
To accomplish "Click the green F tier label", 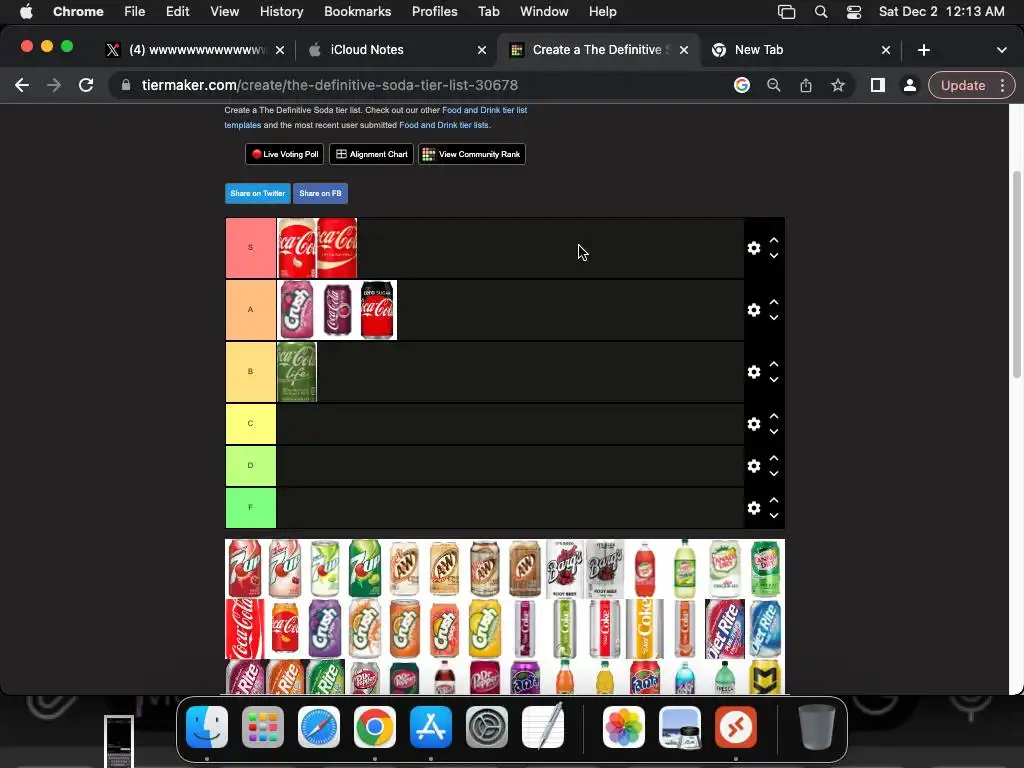I will point(251,507).
